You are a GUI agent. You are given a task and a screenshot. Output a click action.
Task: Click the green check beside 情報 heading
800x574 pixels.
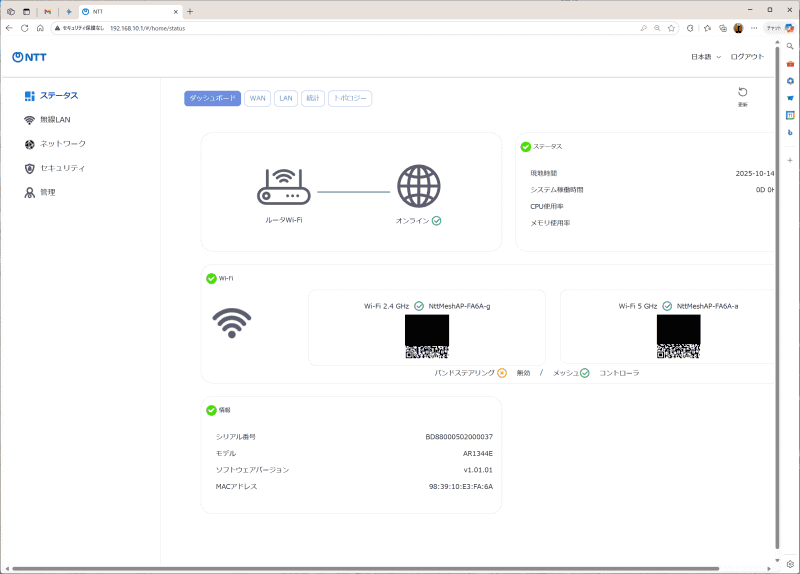pyautogui.click(x=211, y=410)
